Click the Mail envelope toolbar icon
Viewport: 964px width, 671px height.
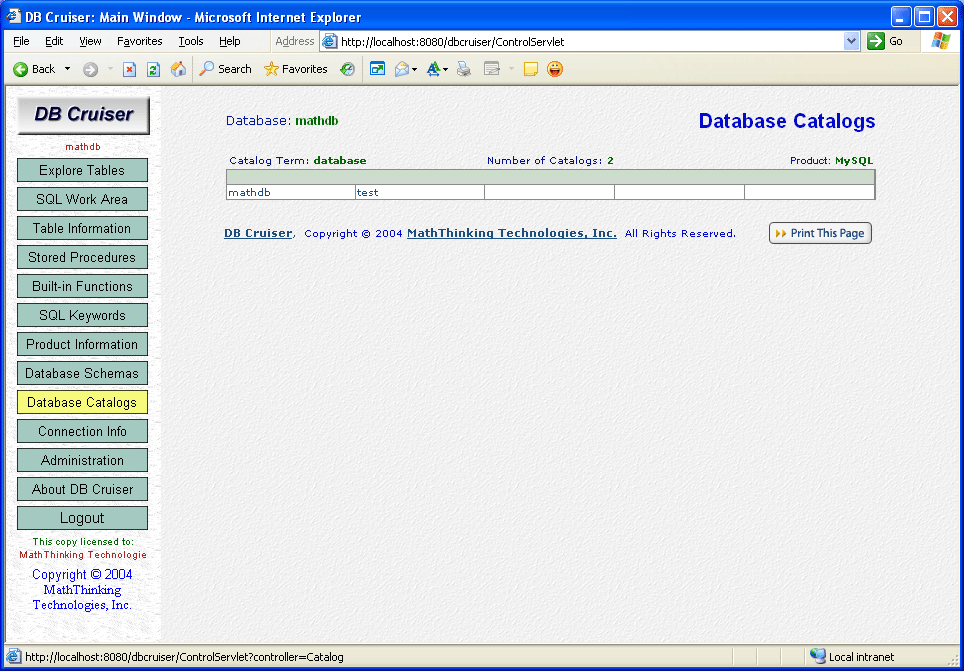point(402,69)
